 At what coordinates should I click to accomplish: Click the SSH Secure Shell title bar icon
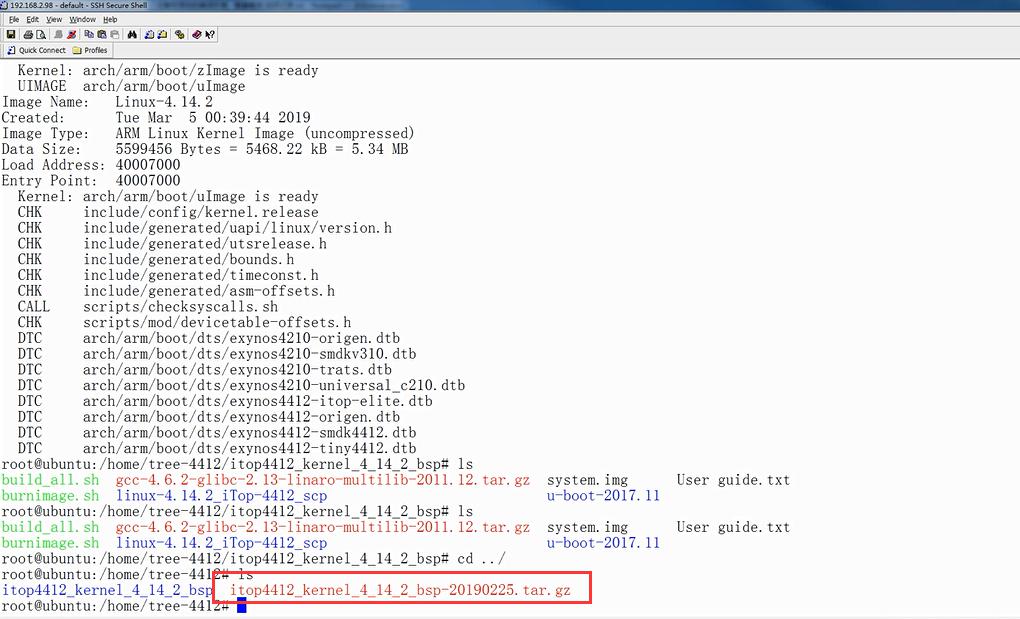pyautogui.click(x=3, y=5)
